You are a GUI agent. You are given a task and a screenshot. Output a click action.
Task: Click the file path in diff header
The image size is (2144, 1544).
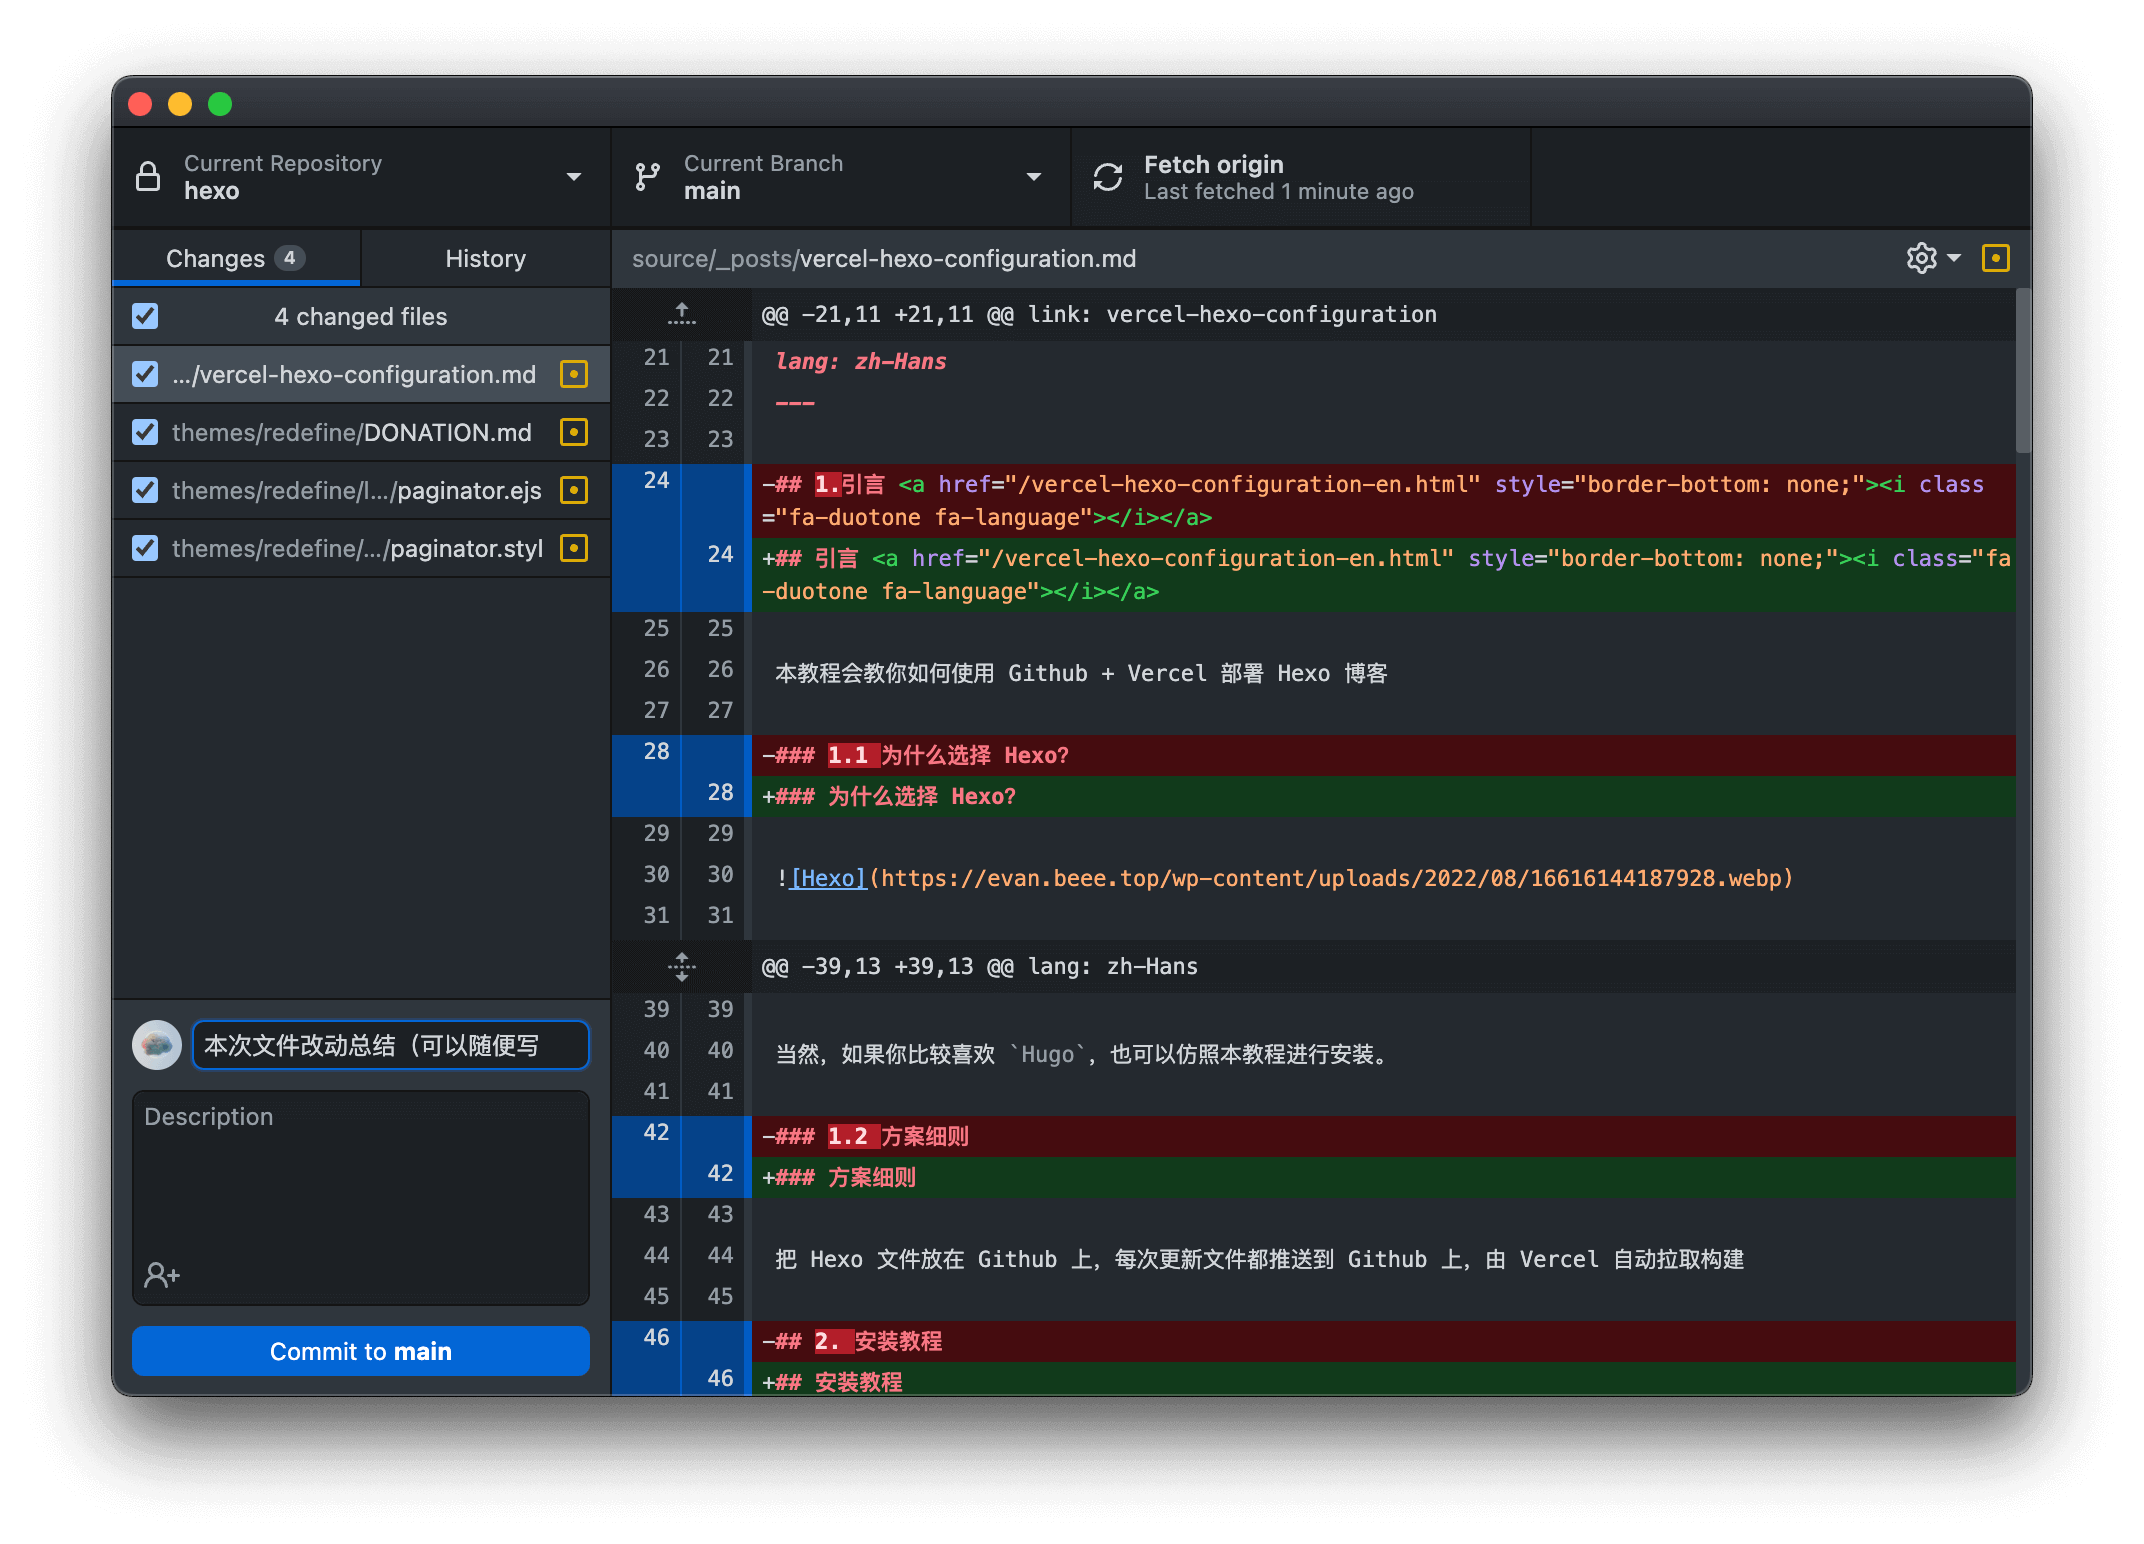tap(884, 258)
